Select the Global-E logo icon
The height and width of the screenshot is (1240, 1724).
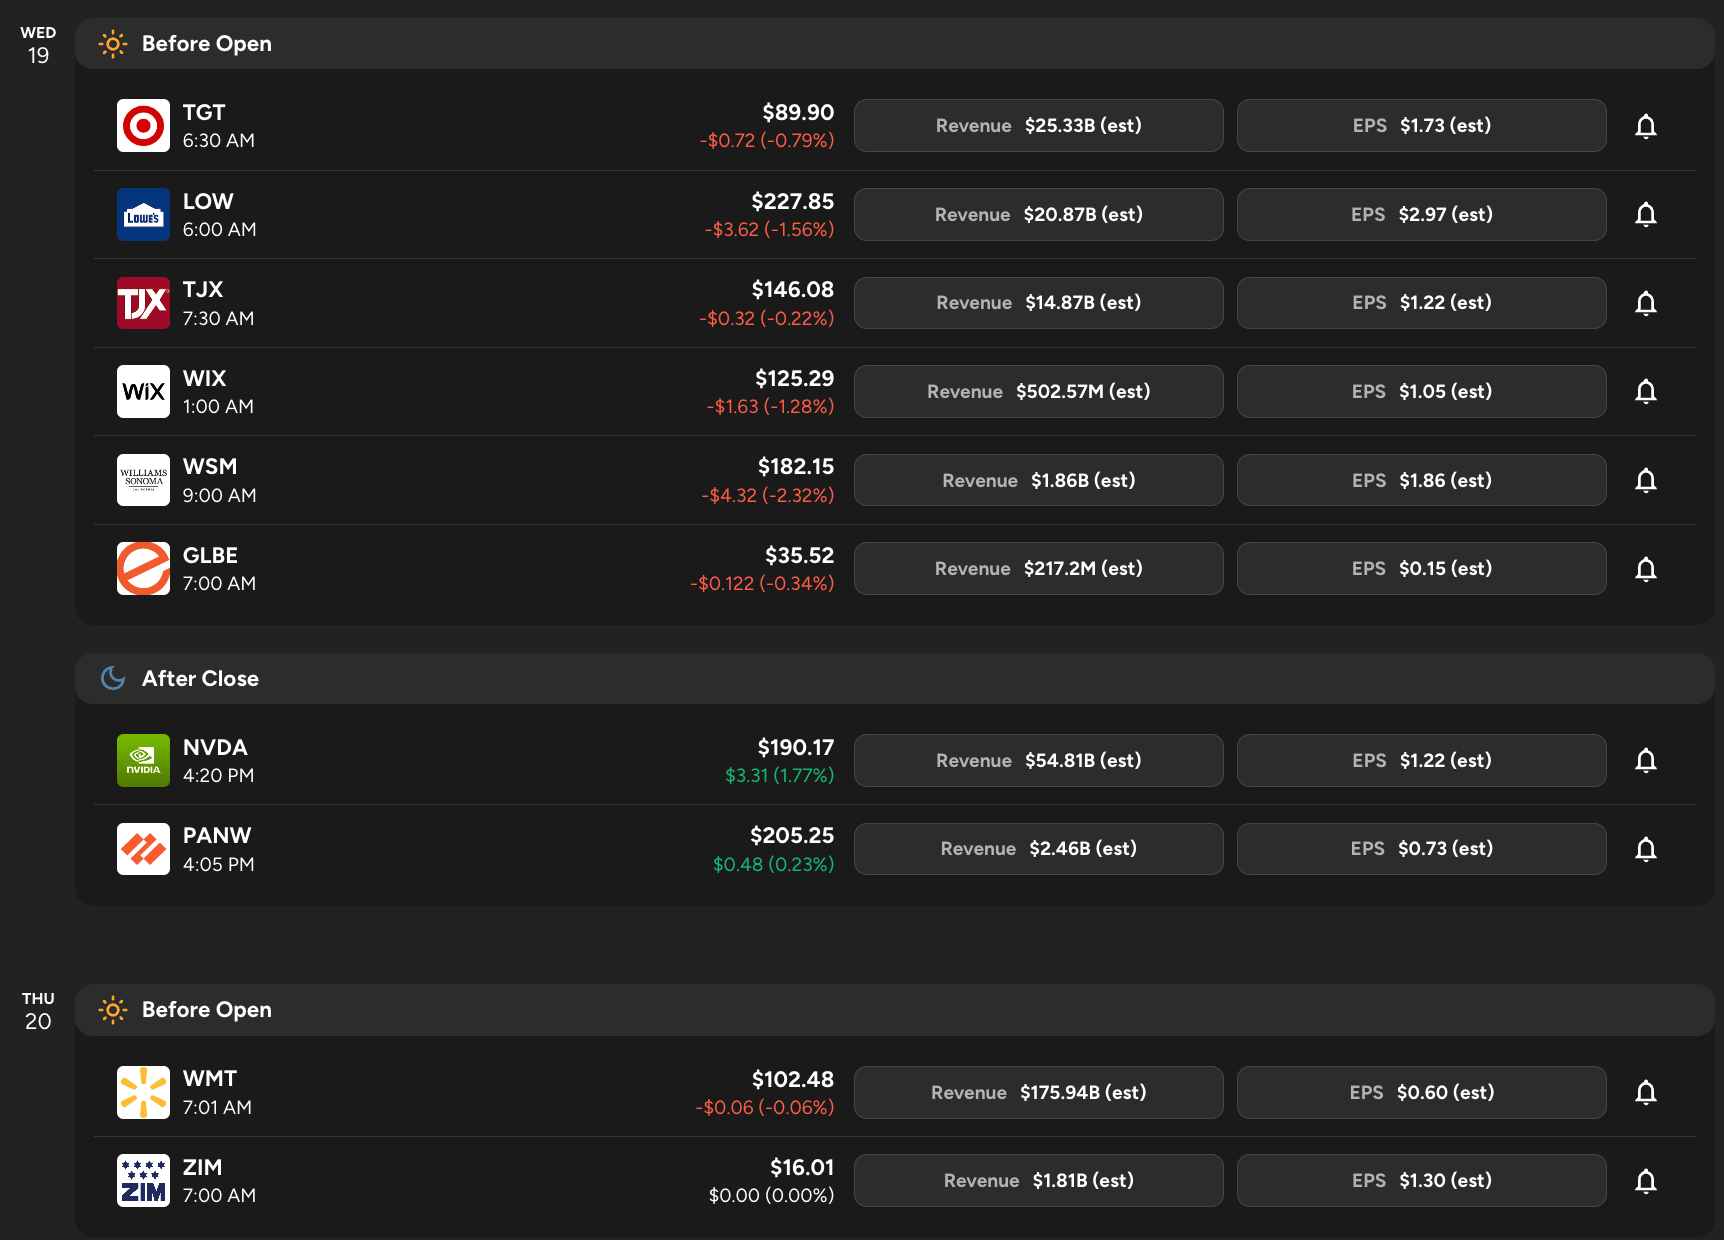coord(143,568)
